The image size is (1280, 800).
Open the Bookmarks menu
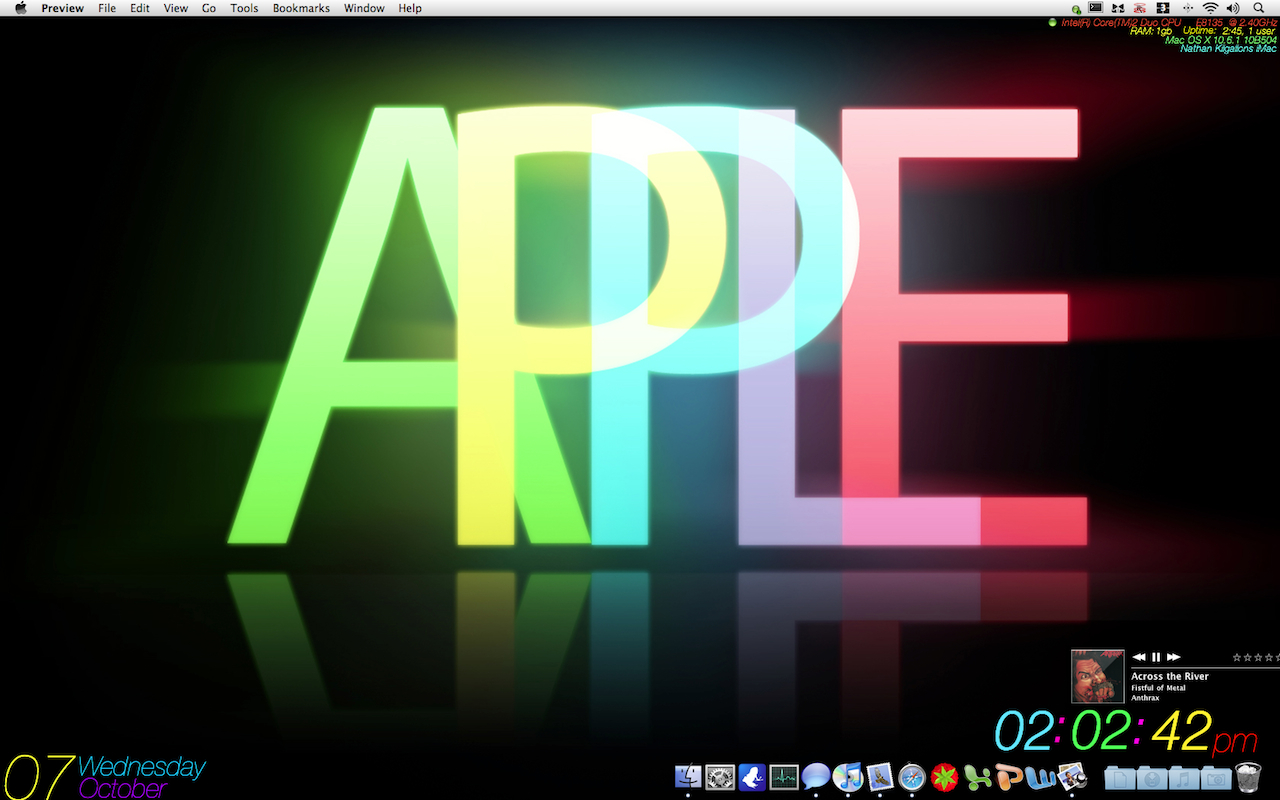(301, 8)
